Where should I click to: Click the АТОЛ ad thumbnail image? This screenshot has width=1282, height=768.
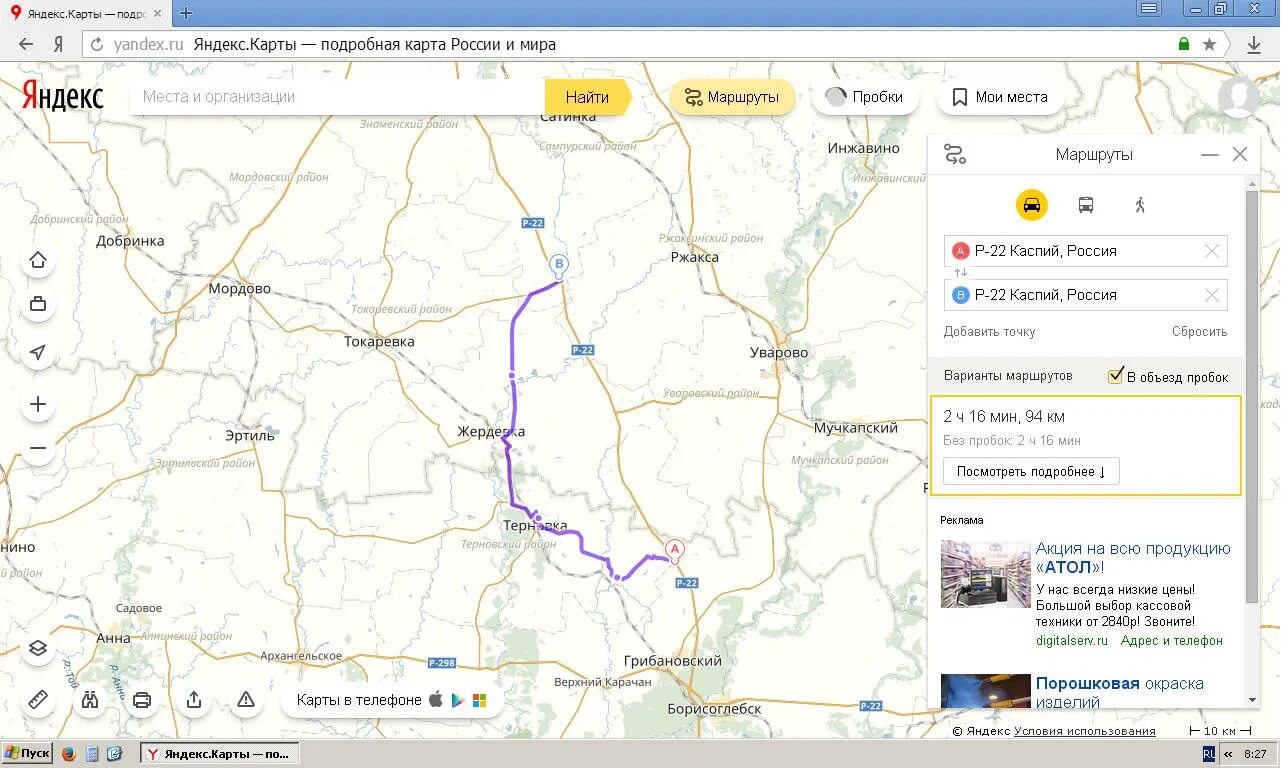click(x=985, y=574)
